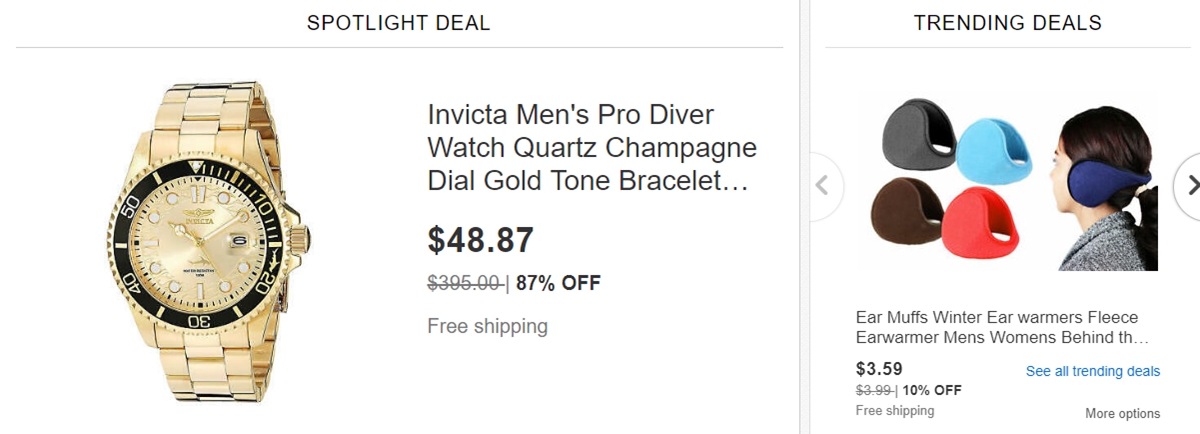The height and width of the screenshot is (434, 1200).
Task: Click the See all trending deals link
Action: coord(1092,371)
